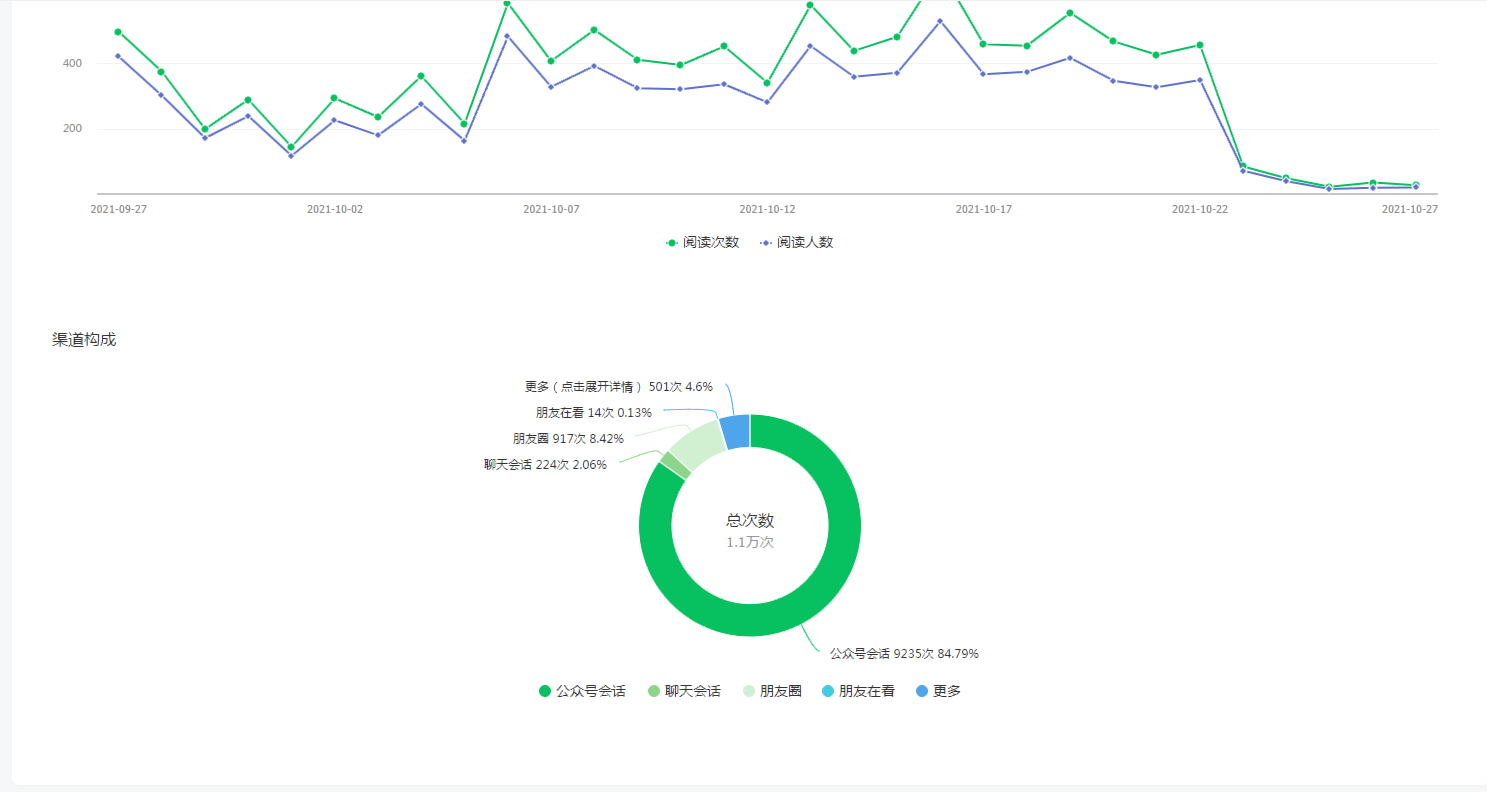This screenshot has height=792, width=1487.
Task: Click 阅读人数 data point at 2021-10-07
Action: coord(551,87)
